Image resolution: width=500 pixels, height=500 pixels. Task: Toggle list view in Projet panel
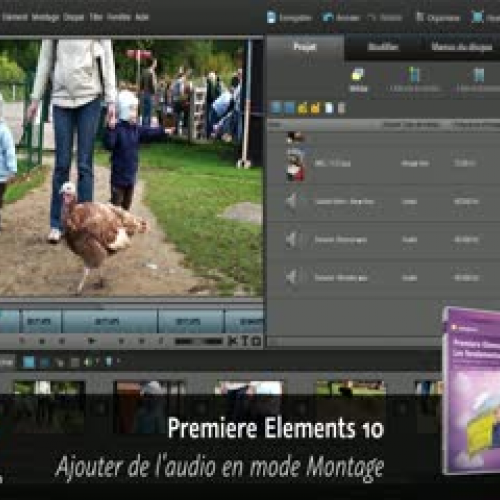pos(276,108)
